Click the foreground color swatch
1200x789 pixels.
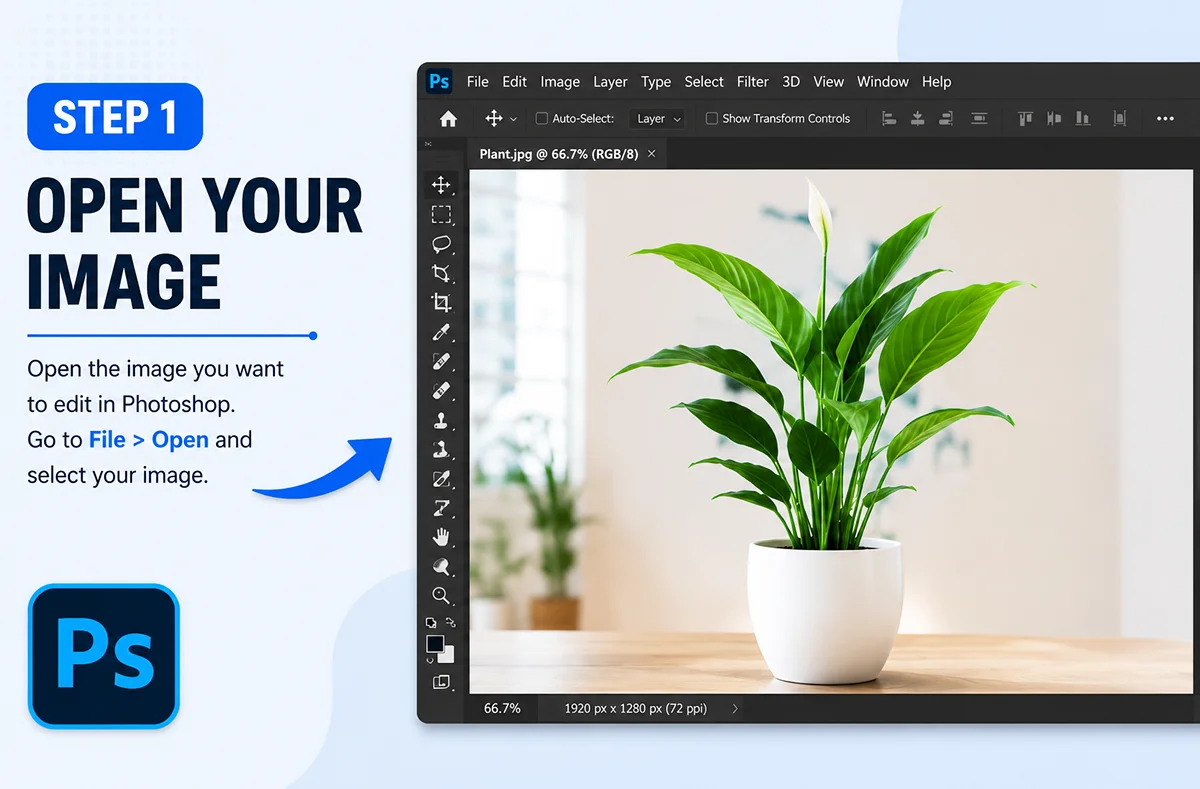coord(435,644)
